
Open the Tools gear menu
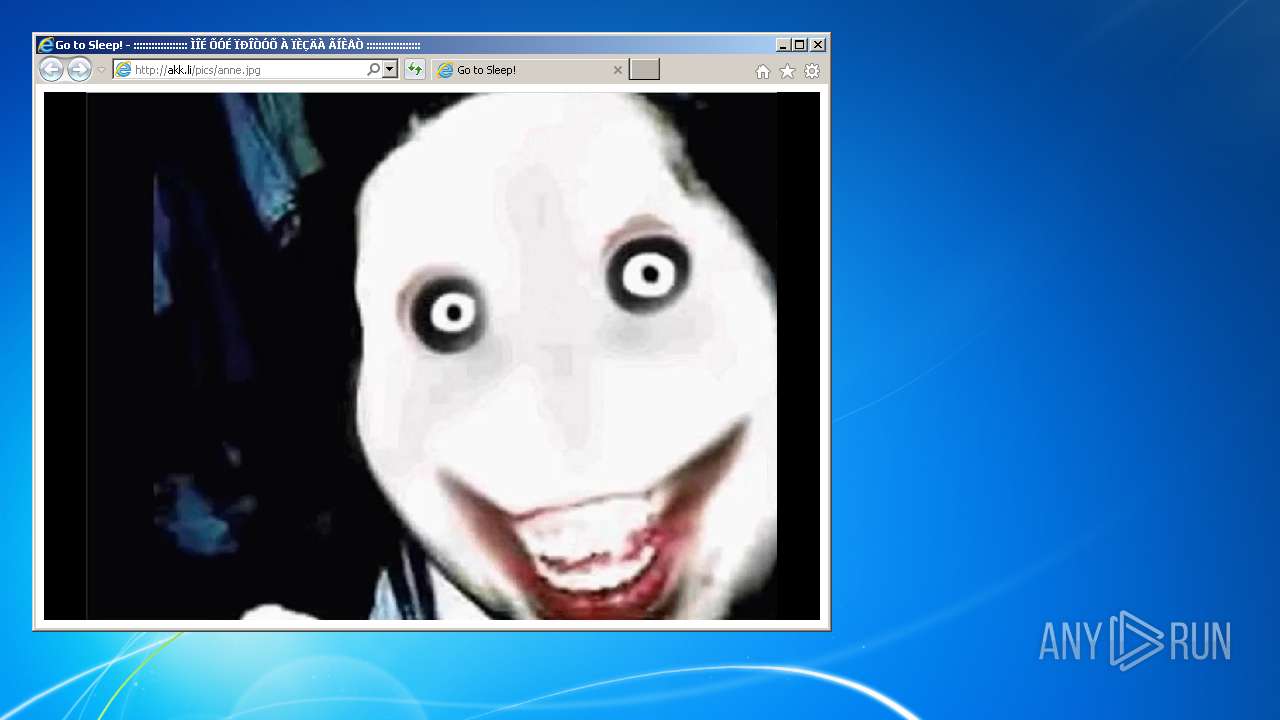point(812,71)
